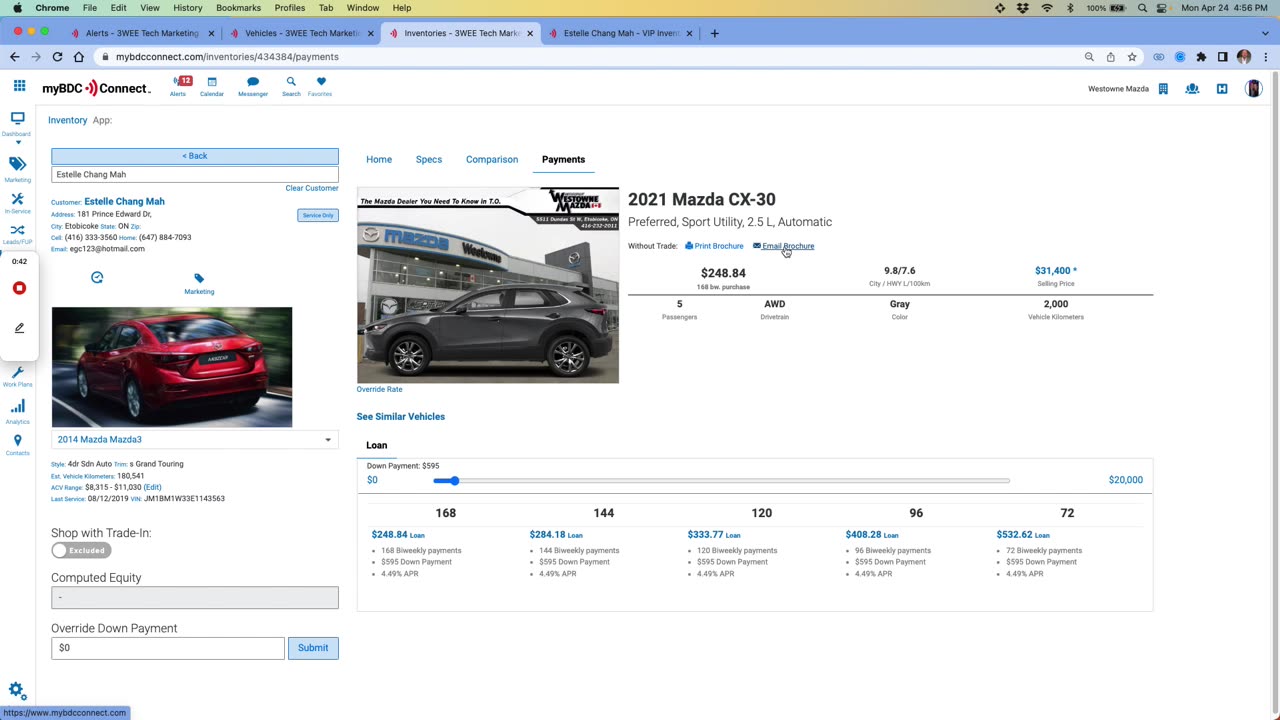Click customer history clock icon
The width and height of the screenshot is (1280, 720).
97,277
